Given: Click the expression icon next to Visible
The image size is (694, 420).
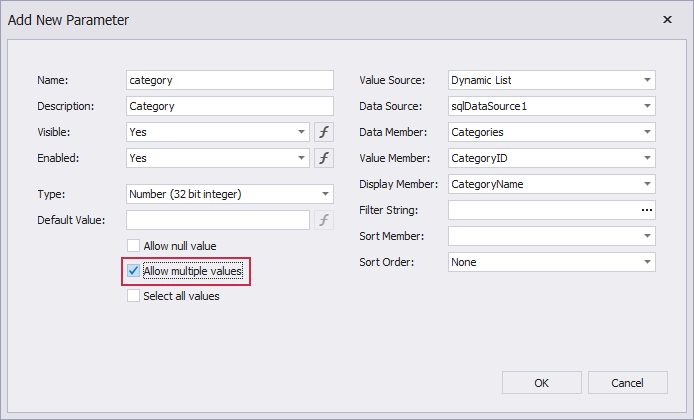Looking at the screenshot, I should click(x=323, y=132).
